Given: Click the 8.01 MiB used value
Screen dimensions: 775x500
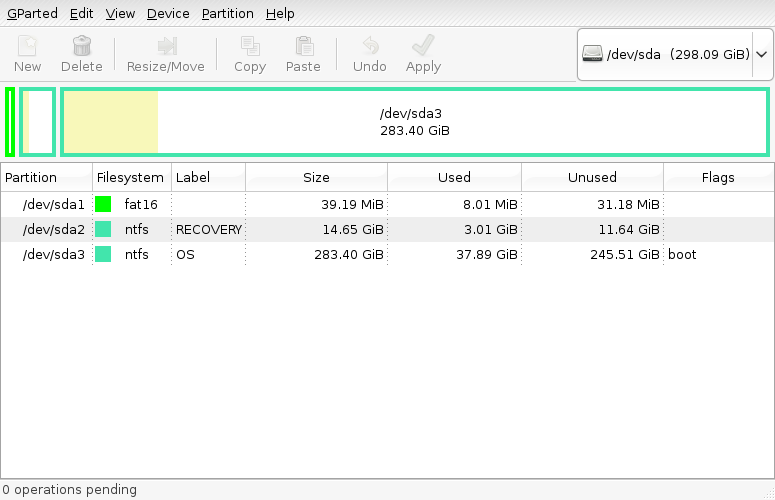Looking at the screenshot, I should (490, 205).
